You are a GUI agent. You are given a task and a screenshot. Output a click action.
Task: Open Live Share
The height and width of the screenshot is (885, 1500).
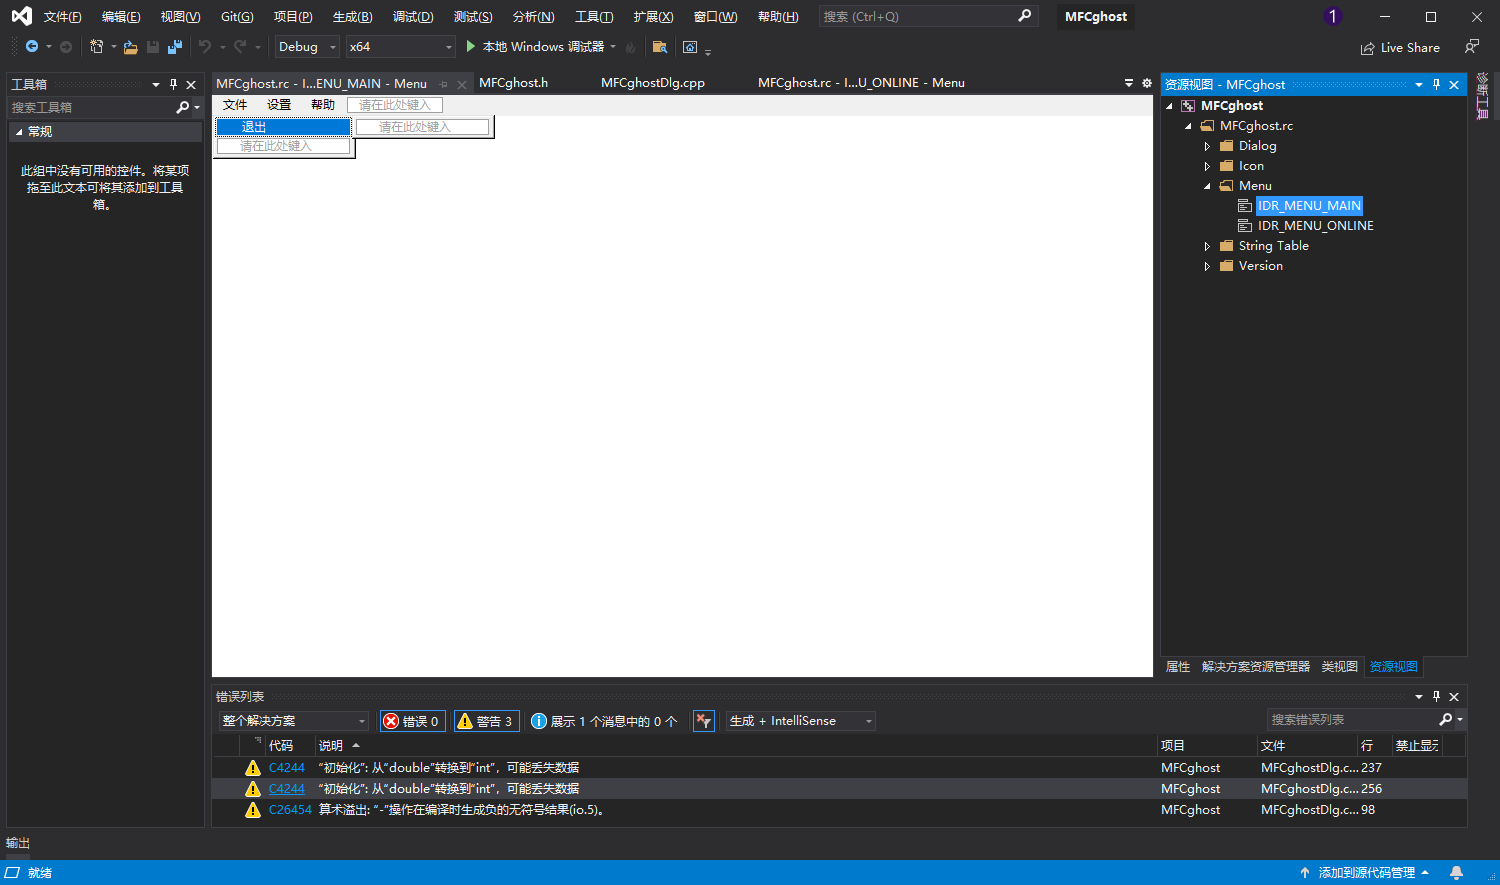[x=1400, y=47]
